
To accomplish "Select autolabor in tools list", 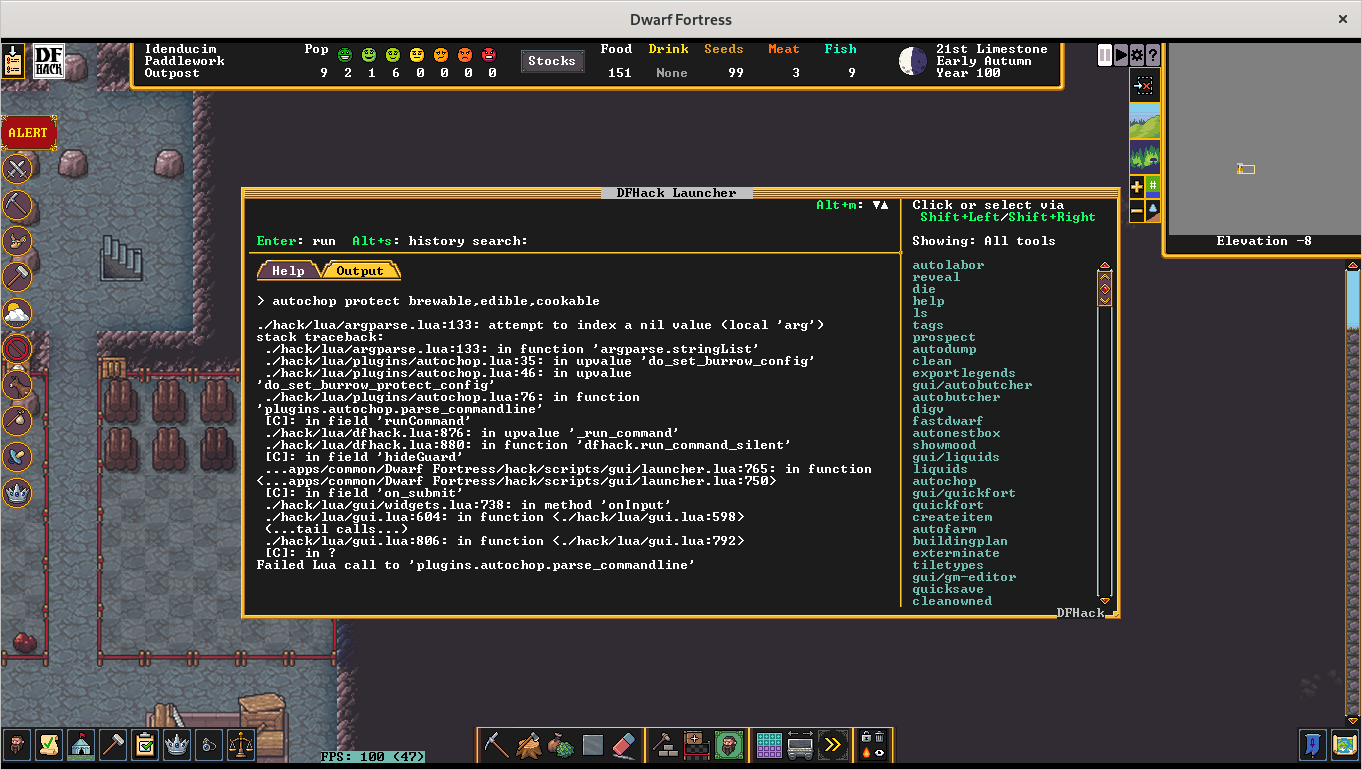I will (948, 265).
